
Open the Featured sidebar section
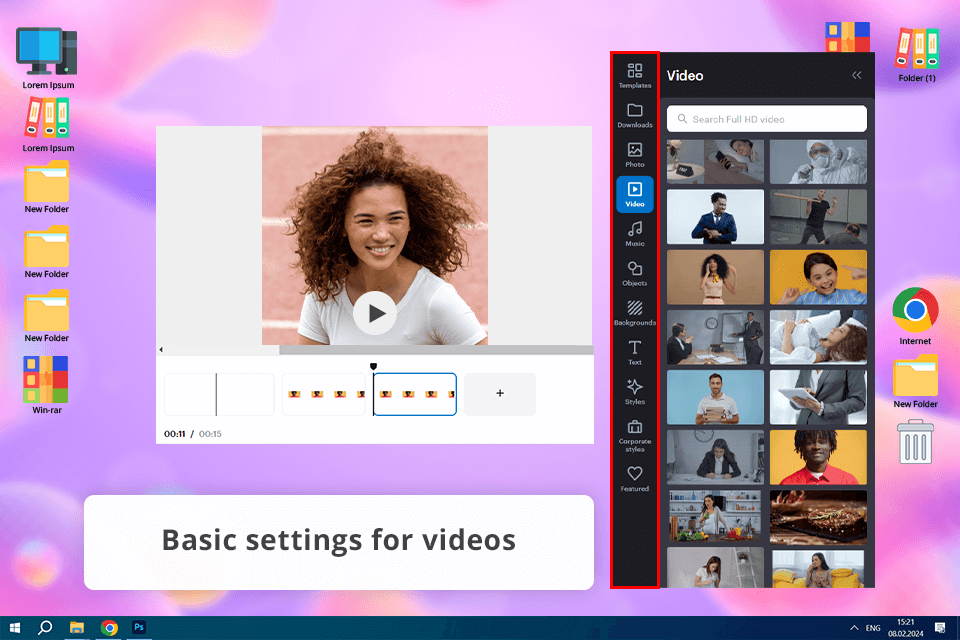tap(634, 479)
